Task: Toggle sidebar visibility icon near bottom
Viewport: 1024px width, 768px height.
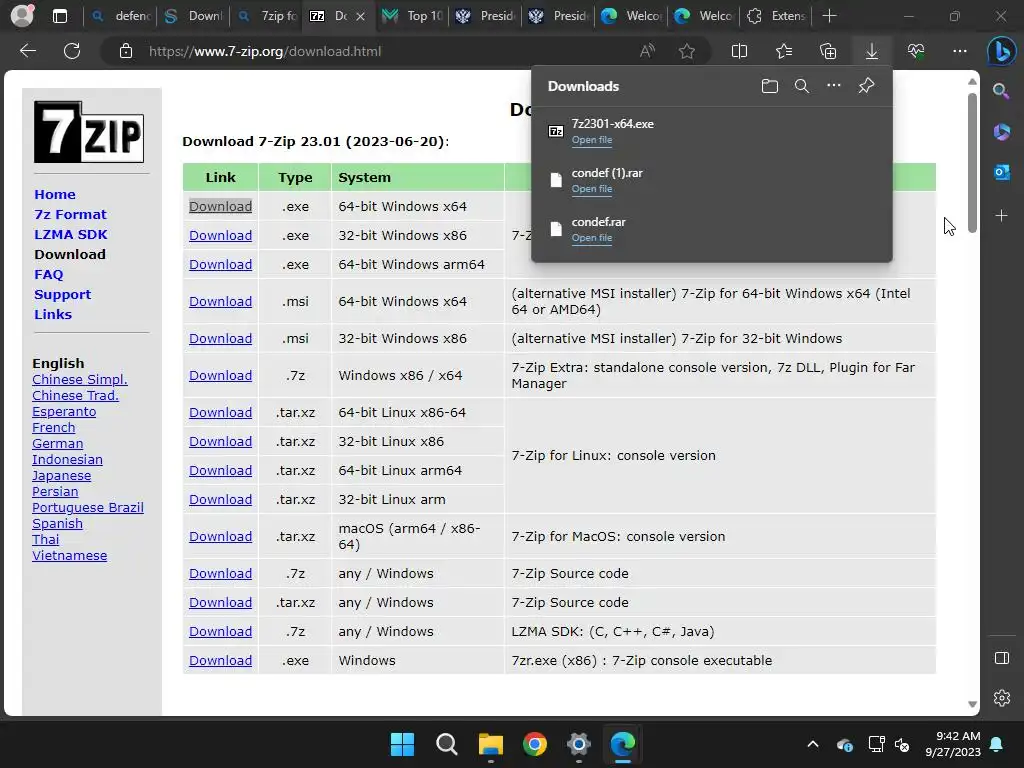Action: 1001,658
